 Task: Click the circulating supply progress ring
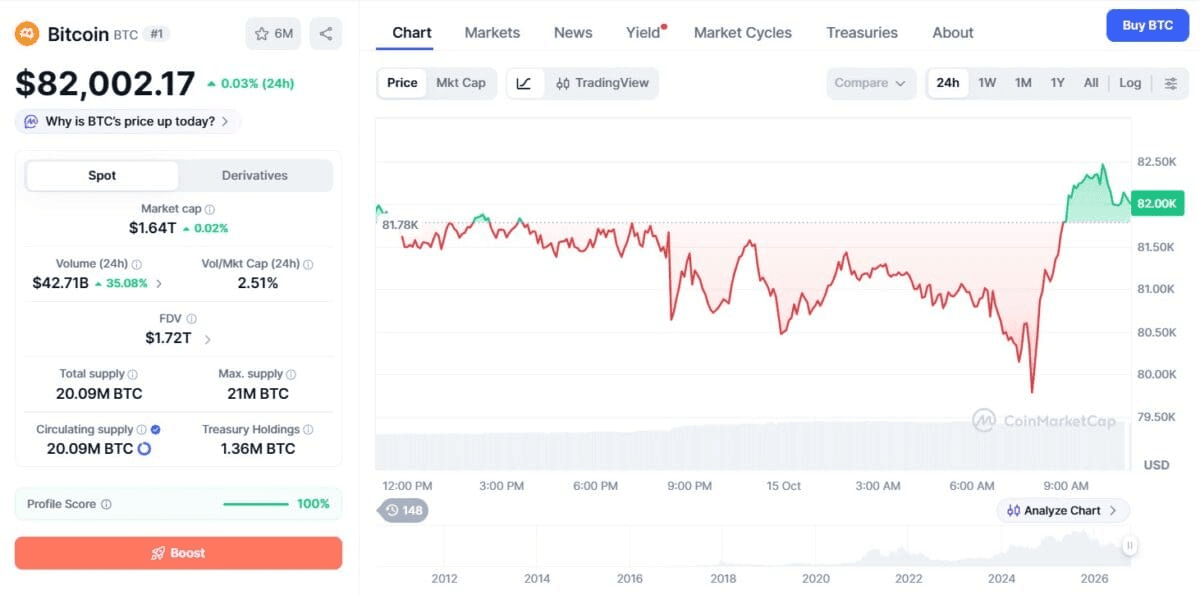pos(144,449)
